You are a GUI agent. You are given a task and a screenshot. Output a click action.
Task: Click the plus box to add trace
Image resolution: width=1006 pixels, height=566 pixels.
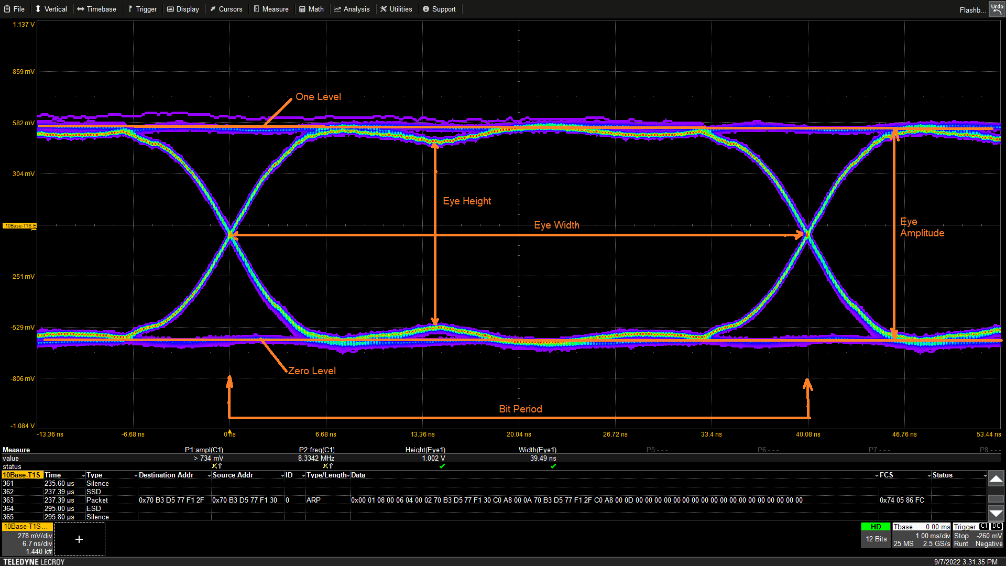pos(78,538)
